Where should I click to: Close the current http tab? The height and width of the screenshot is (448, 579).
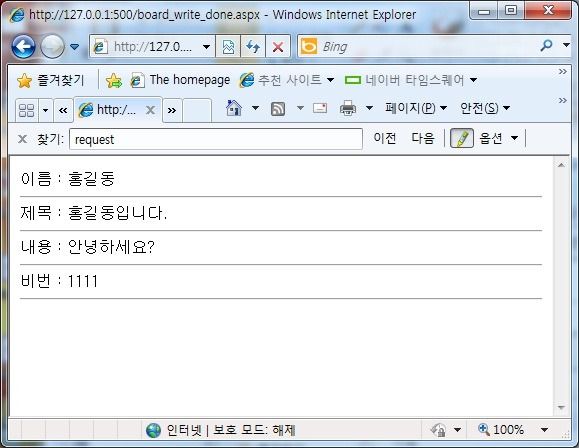[150, 110]
